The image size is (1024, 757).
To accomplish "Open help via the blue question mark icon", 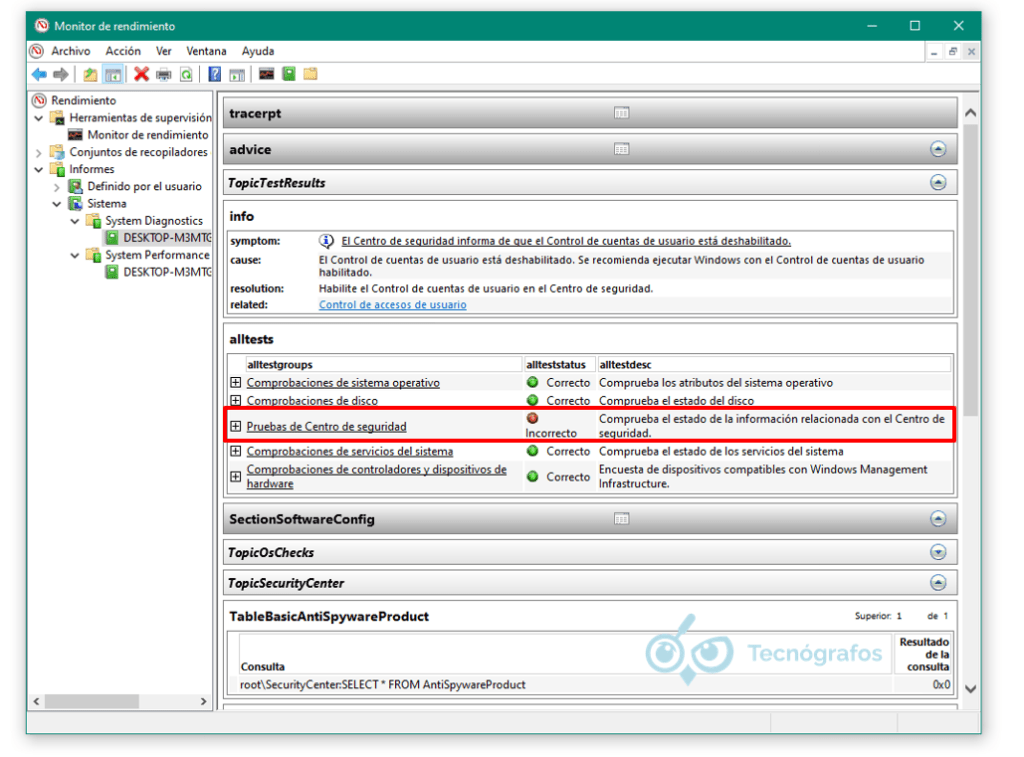I will click(213, 73).
